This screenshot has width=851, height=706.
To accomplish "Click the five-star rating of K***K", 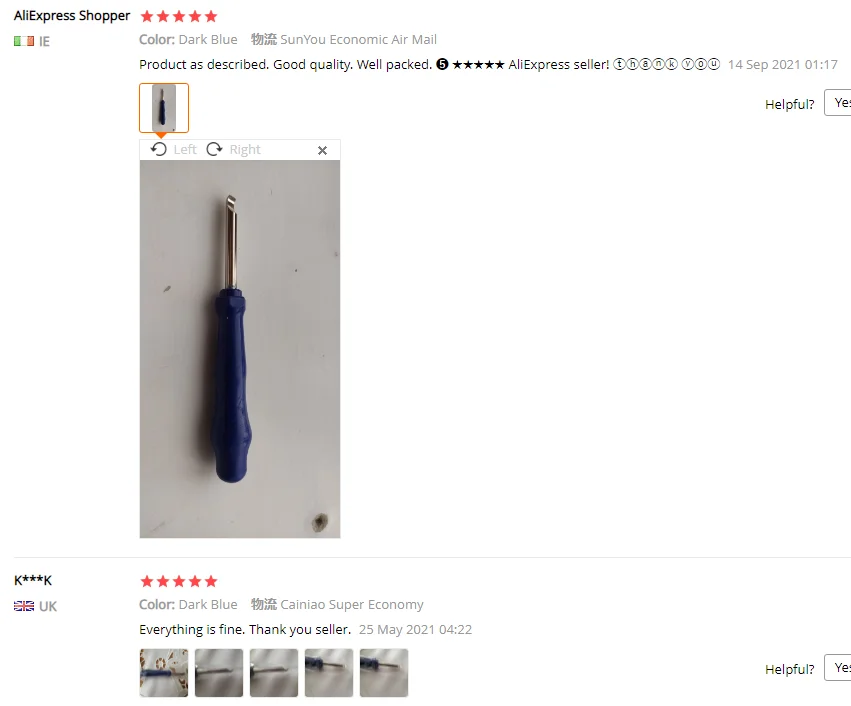I will (x=179, y=582).
